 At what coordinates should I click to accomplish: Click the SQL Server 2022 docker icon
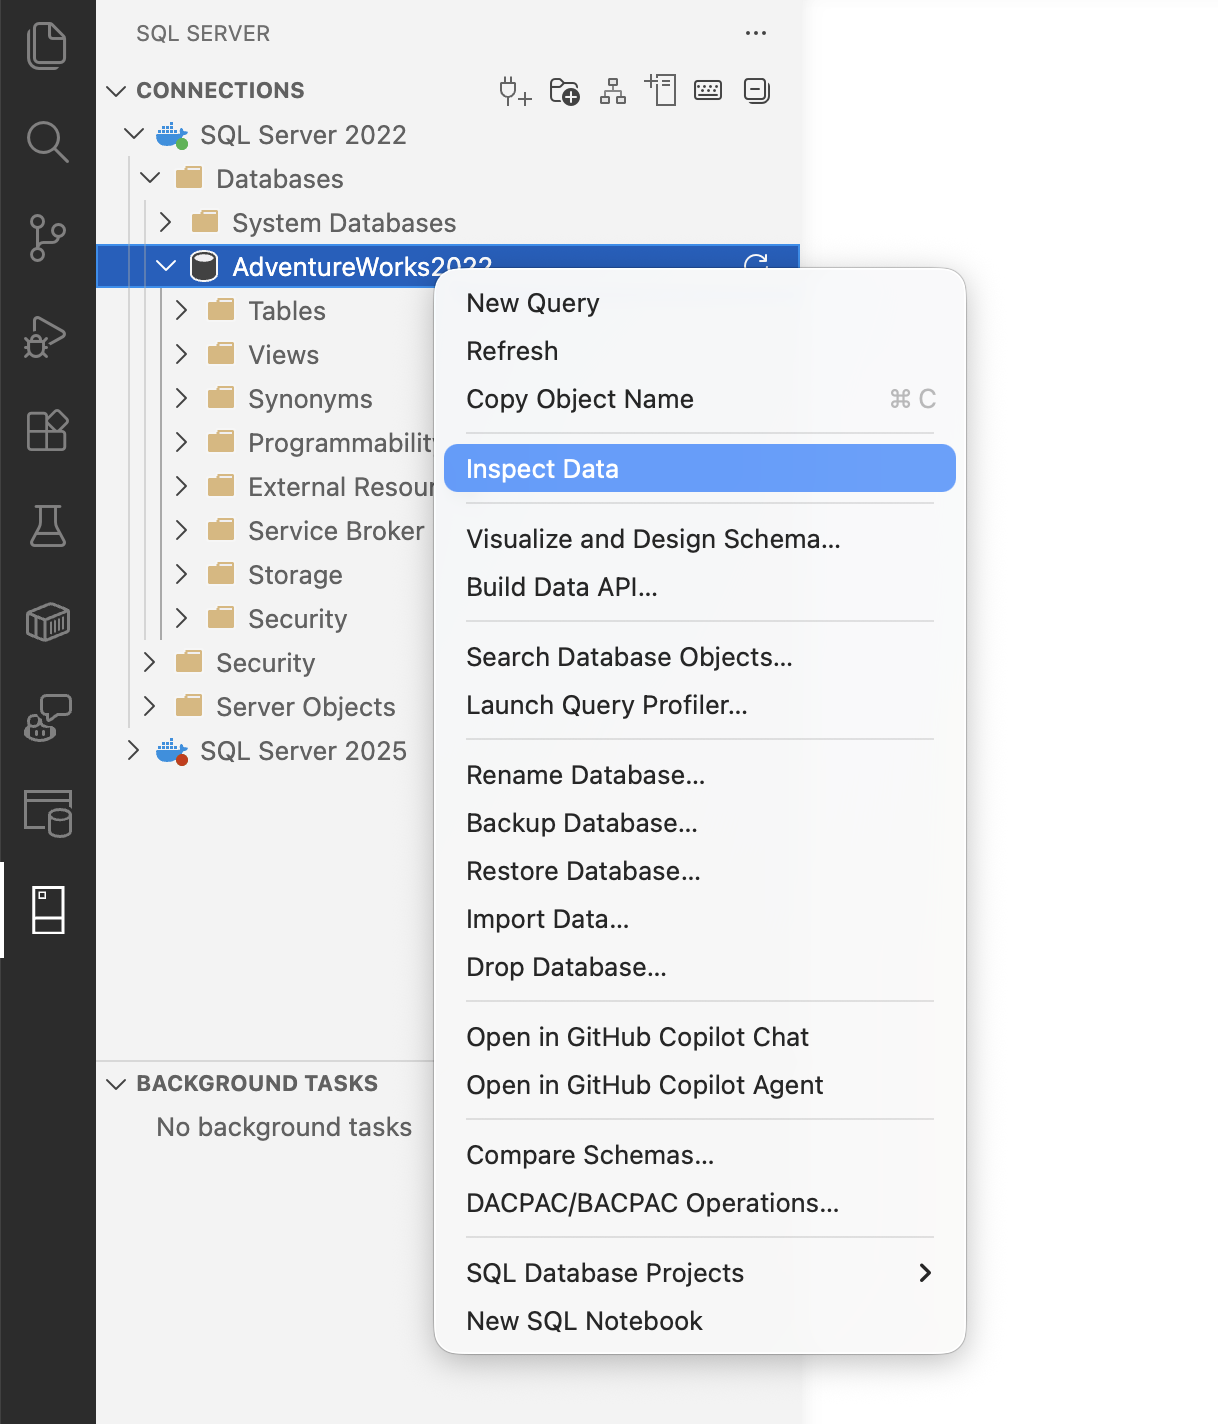point(172,135)
